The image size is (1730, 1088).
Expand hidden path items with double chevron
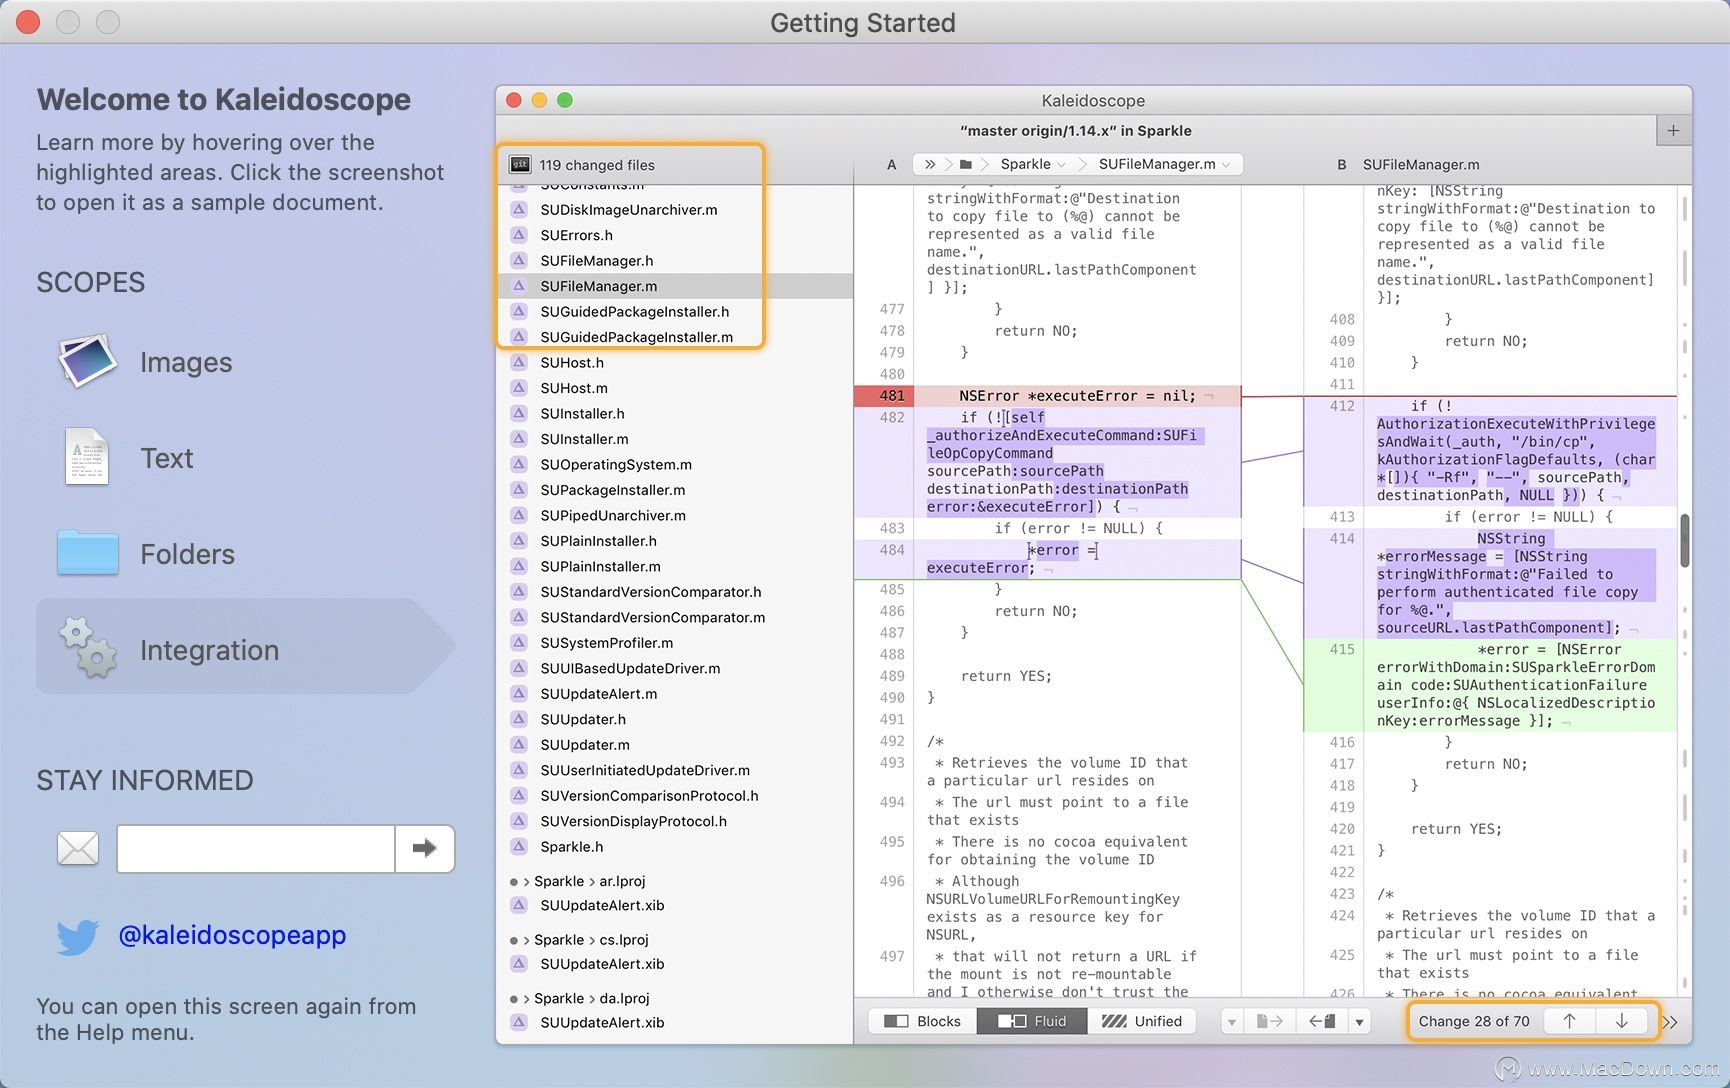930,164
